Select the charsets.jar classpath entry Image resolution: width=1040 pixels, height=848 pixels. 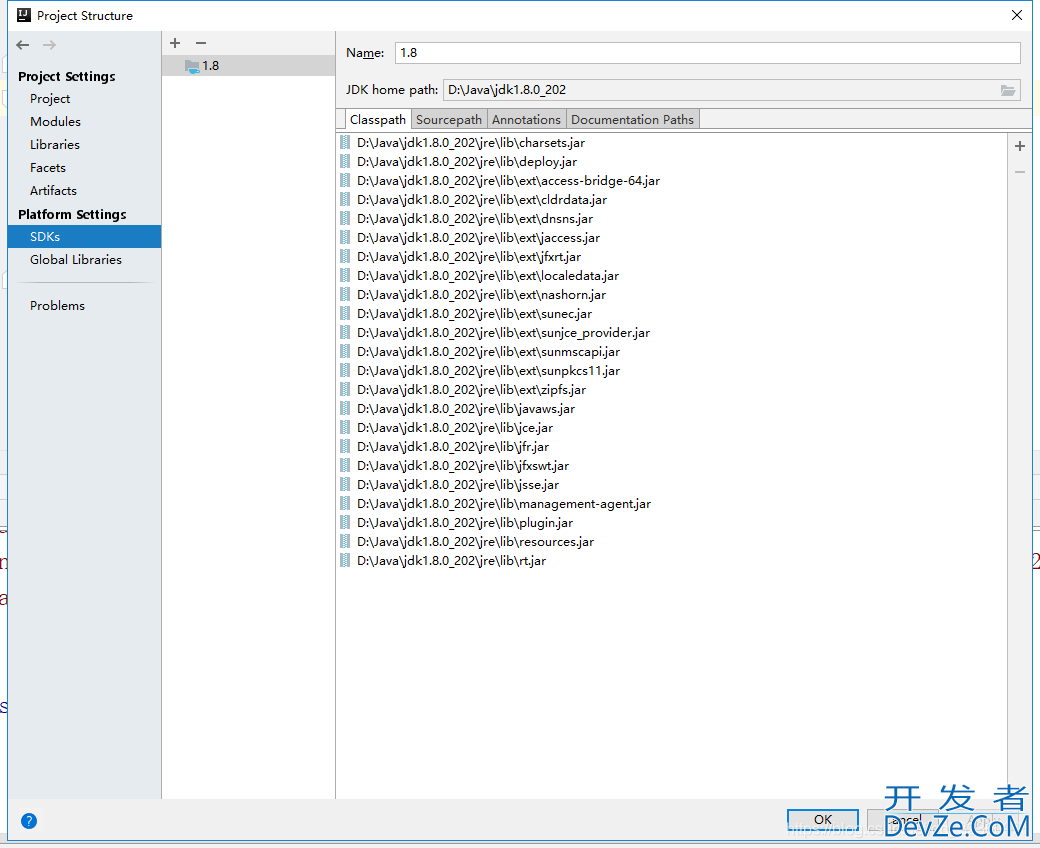471,143
